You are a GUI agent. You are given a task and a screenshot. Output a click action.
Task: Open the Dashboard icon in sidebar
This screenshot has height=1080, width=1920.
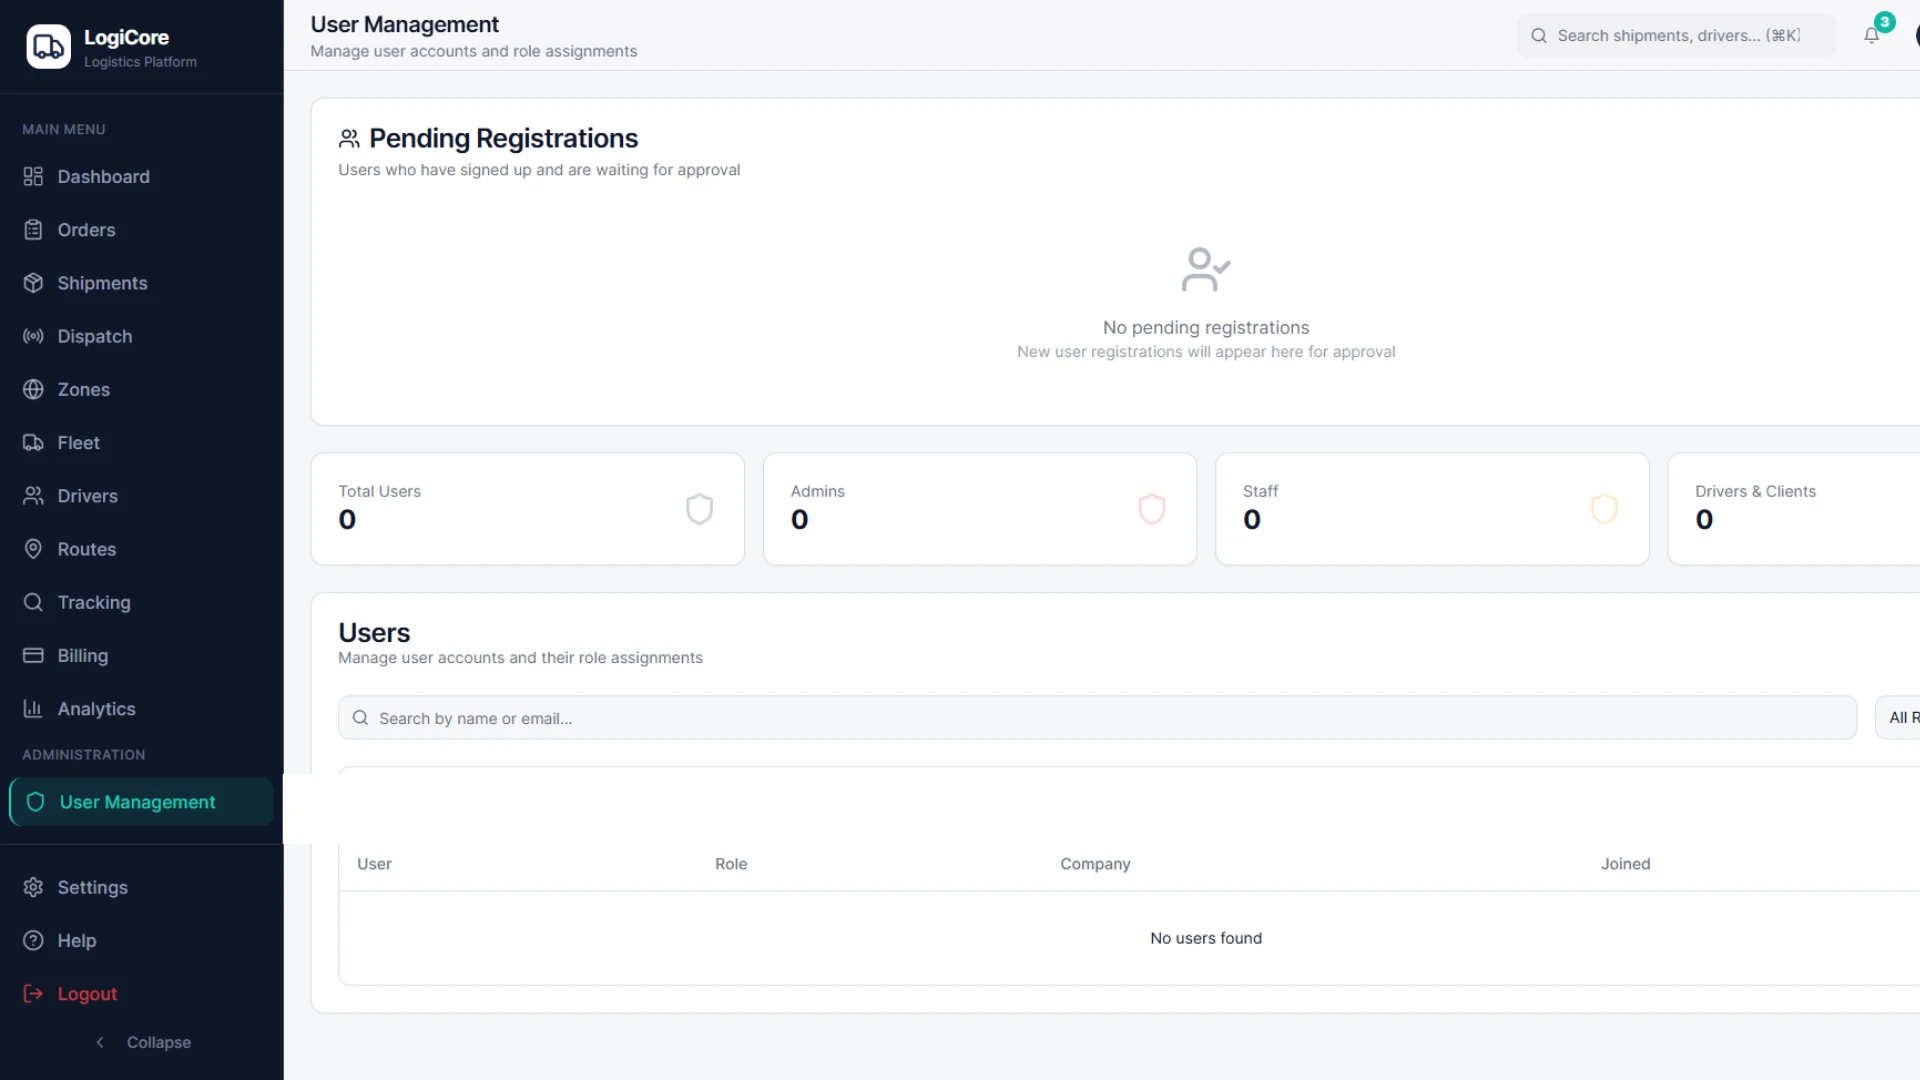click(x=33, y=177)
